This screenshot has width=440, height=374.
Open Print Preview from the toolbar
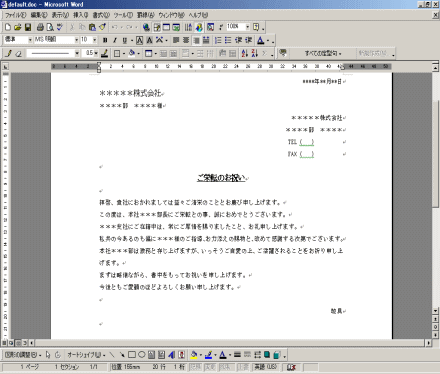click(50, 27)
